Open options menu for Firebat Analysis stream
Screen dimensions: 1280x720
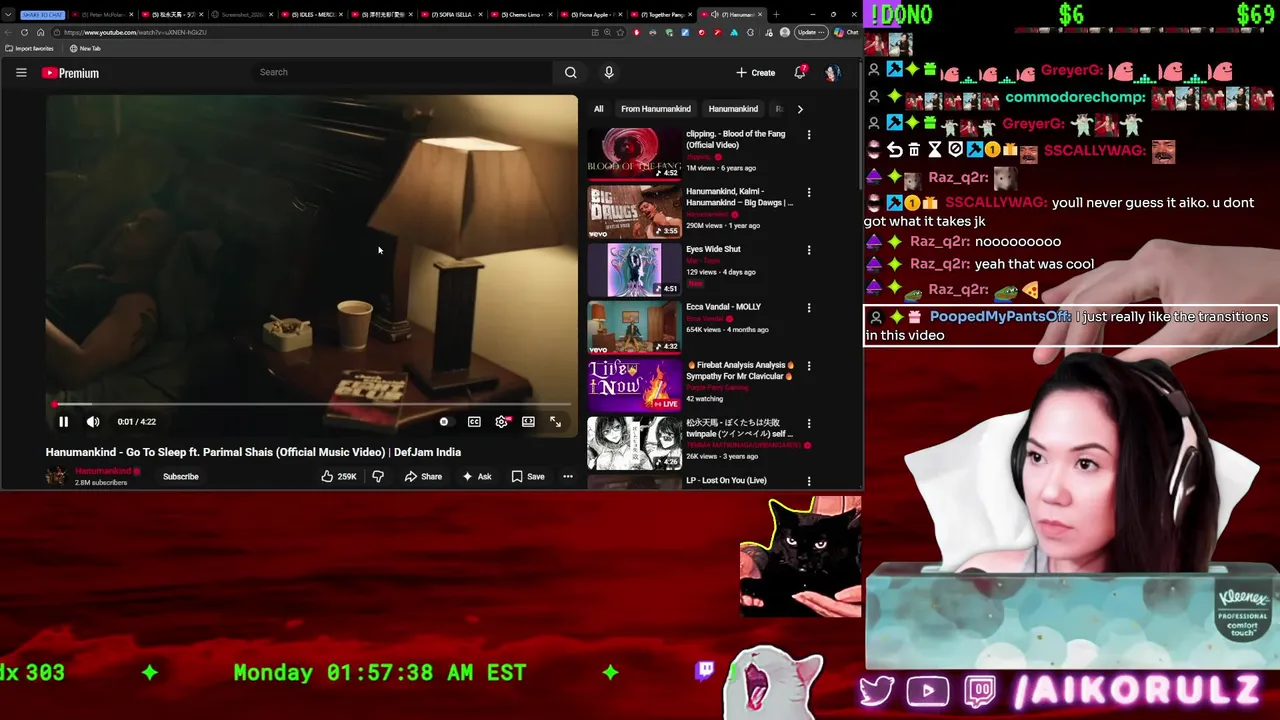click(809, 366)
